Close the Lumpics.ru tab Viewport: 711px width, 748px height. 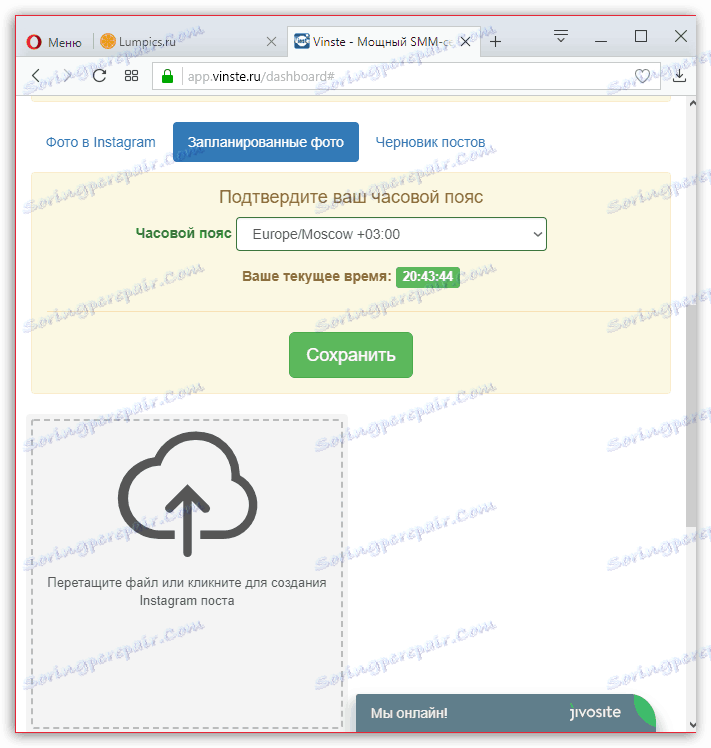(272, 42)
